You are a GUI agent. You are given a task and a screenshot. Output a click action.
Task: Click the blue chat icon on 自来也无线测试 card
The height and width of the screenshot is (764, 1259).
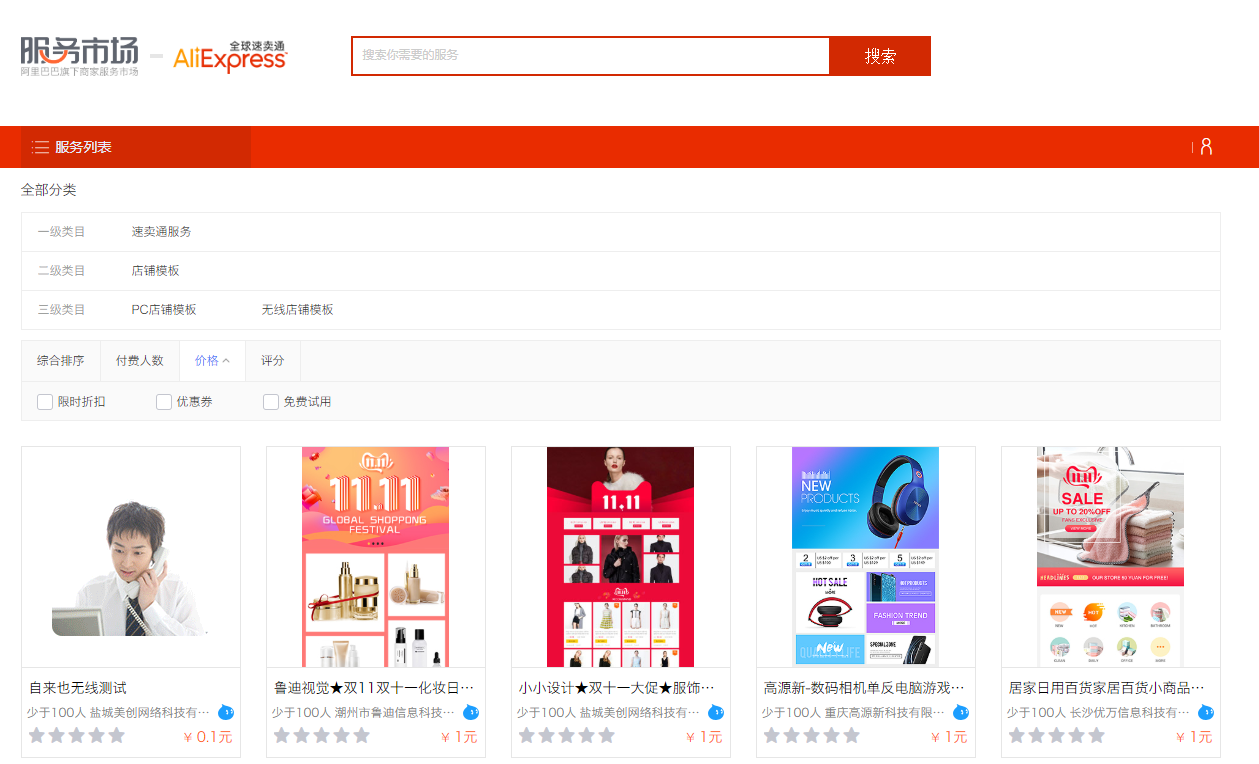click(226, 713)
